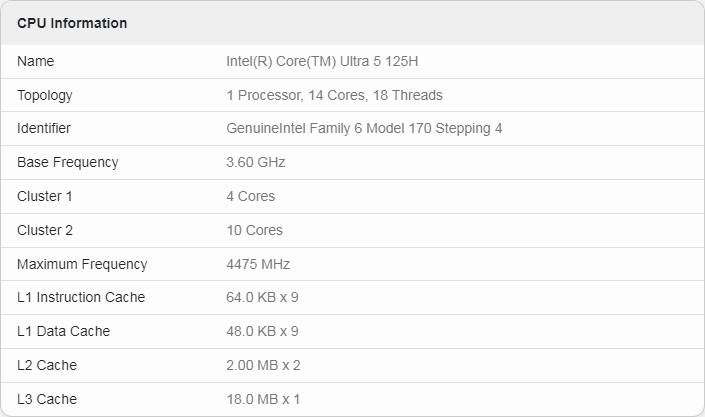Select the '4475 MHz' value
The image size is (705, 417).
point(258,264)
